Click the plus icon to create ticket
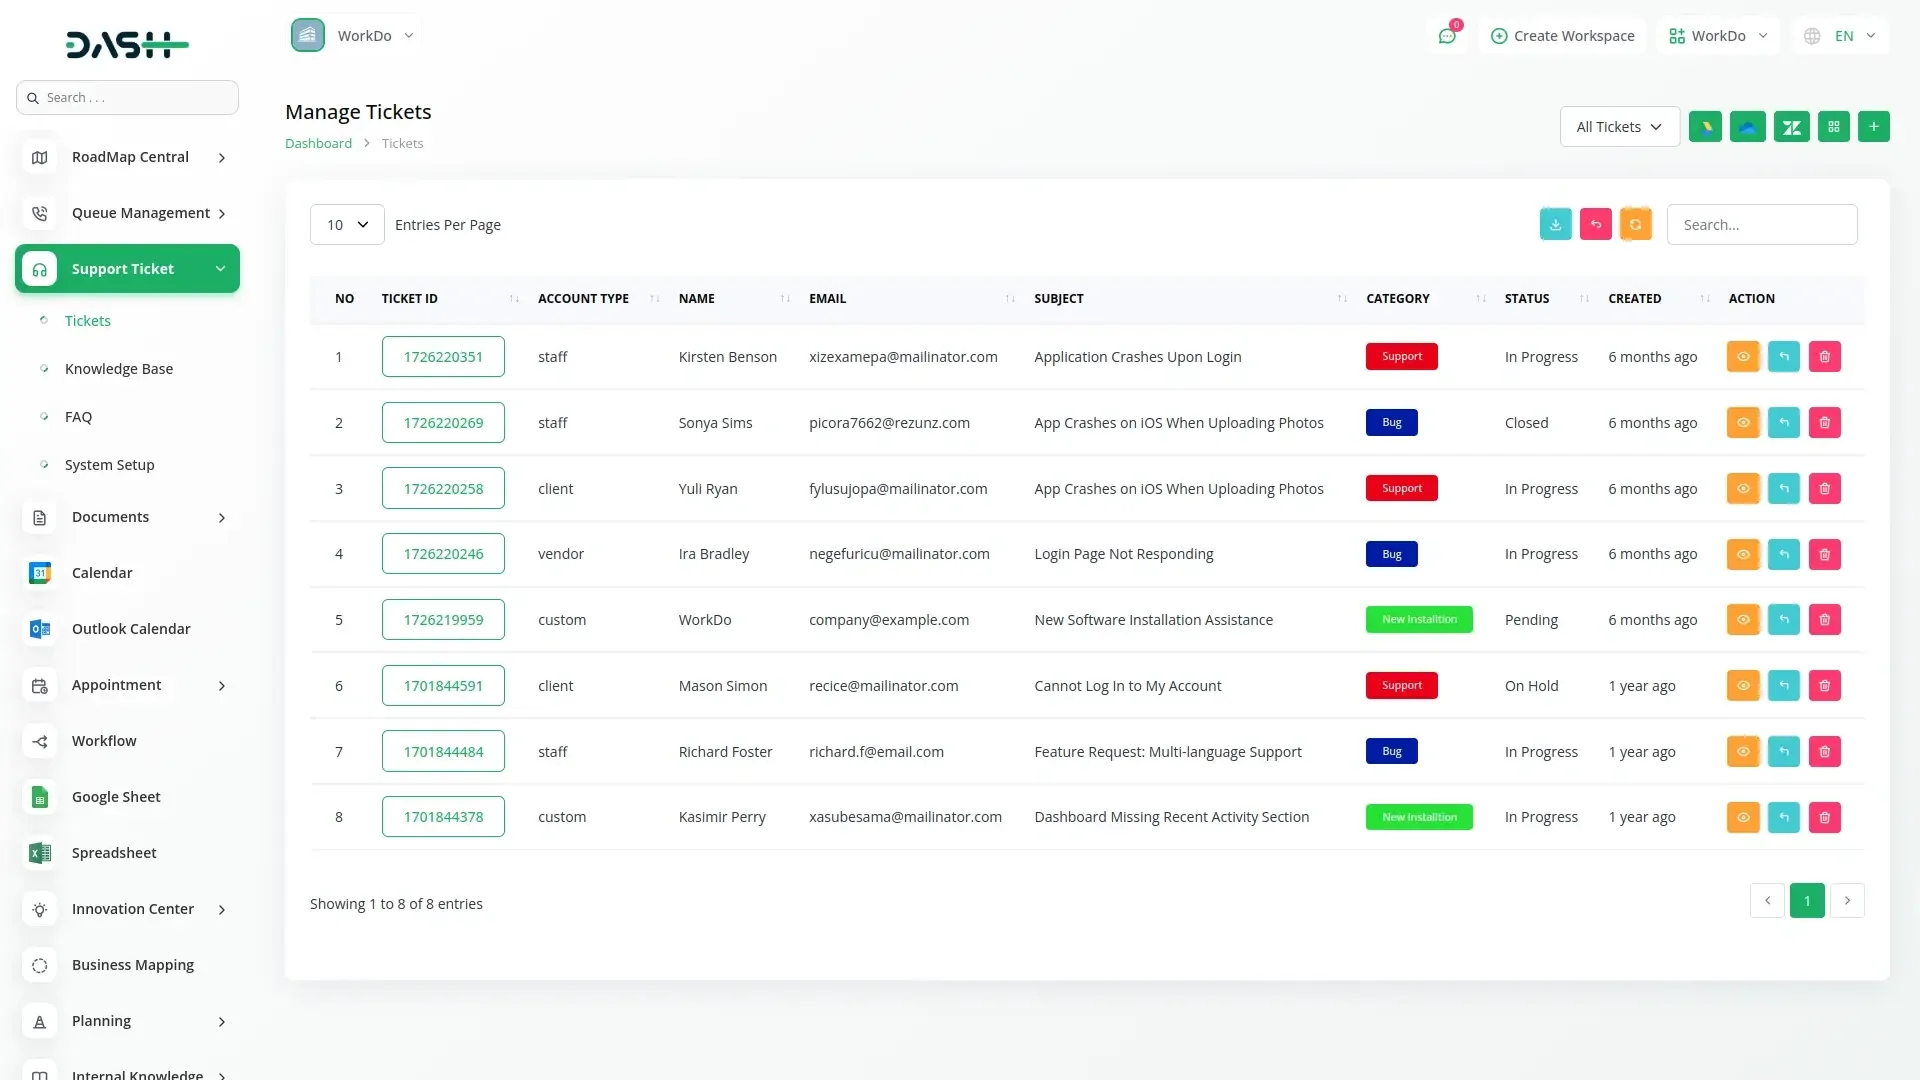1920x1080 pixels. tap(1873, 127)
